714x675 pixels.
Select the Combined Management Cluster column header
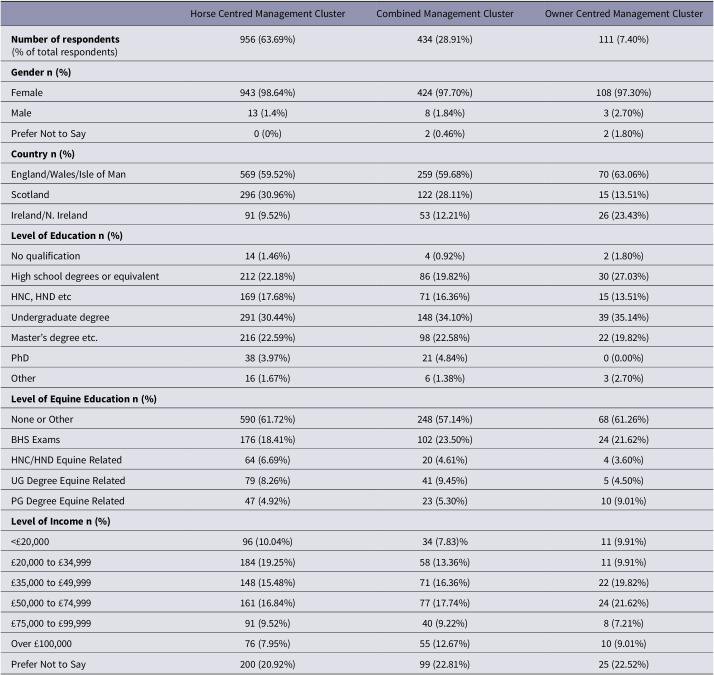click(x=444, y=14)
